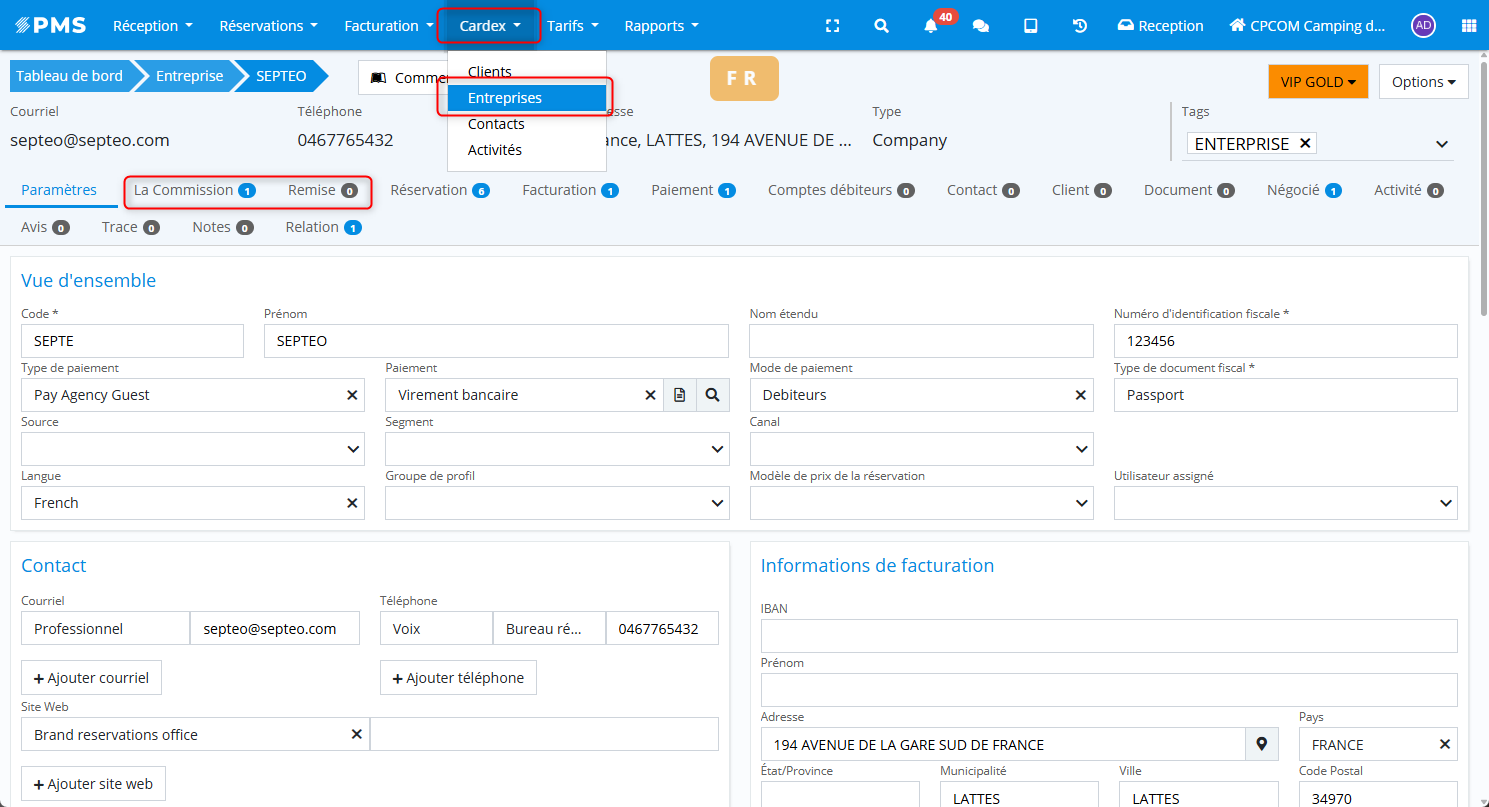
Task: Click the map pin beside Adresse field
Action: (x=1261, y=744)
